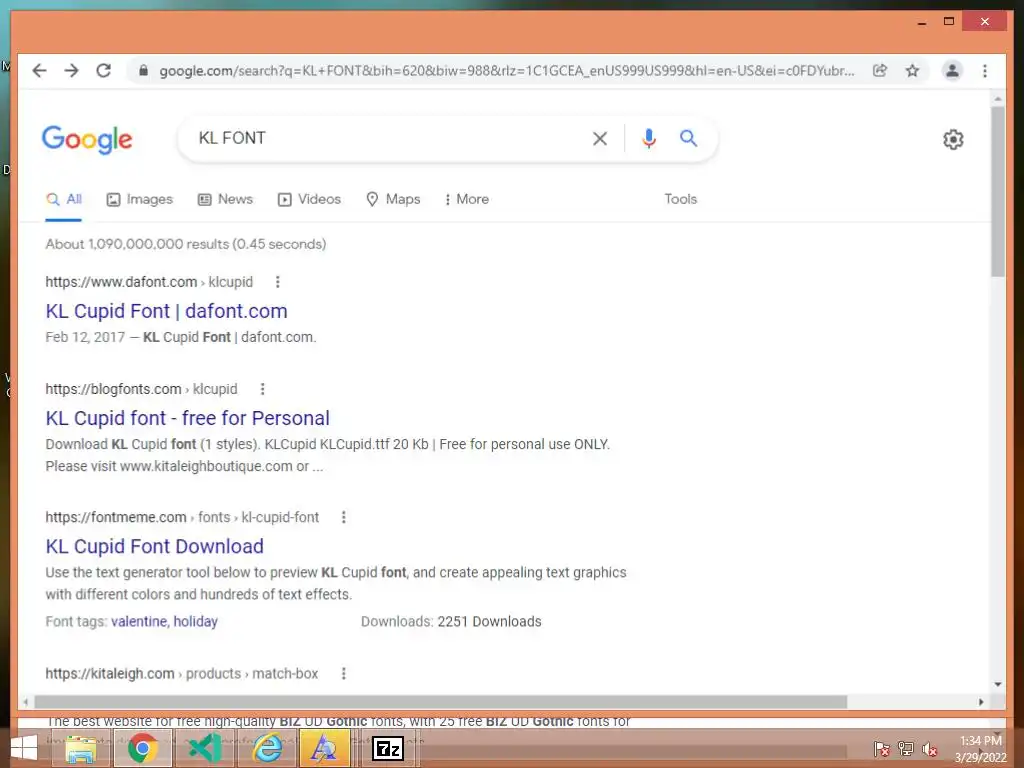Open Chrome's three-dot menu
The image size is (1024, 768).
(x=985, y=71)
